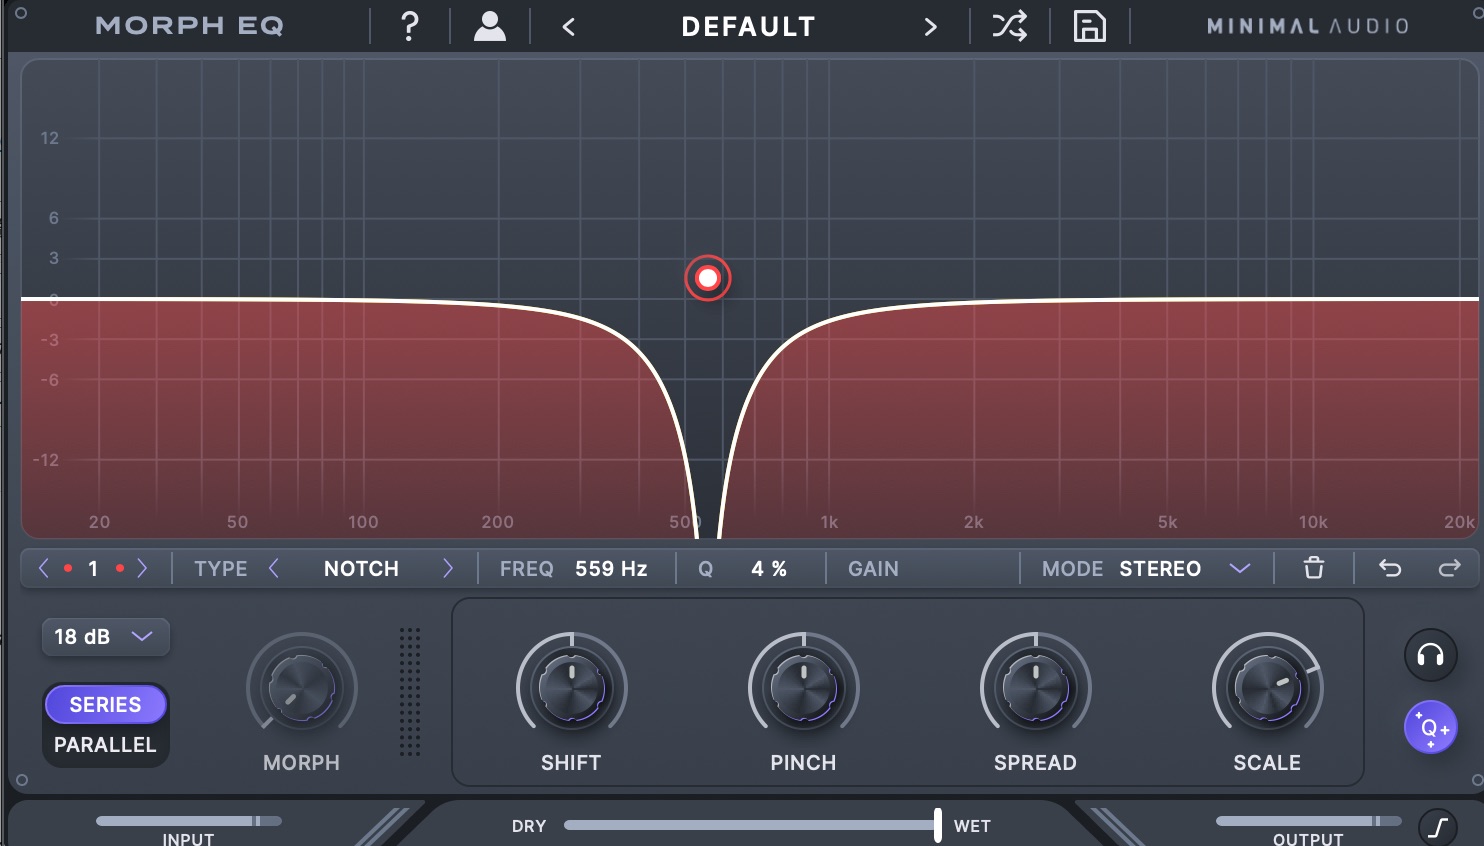Select filter band number 1
Image resolution: width=1484 pixels, height=846 pixels.
(93, 568)
